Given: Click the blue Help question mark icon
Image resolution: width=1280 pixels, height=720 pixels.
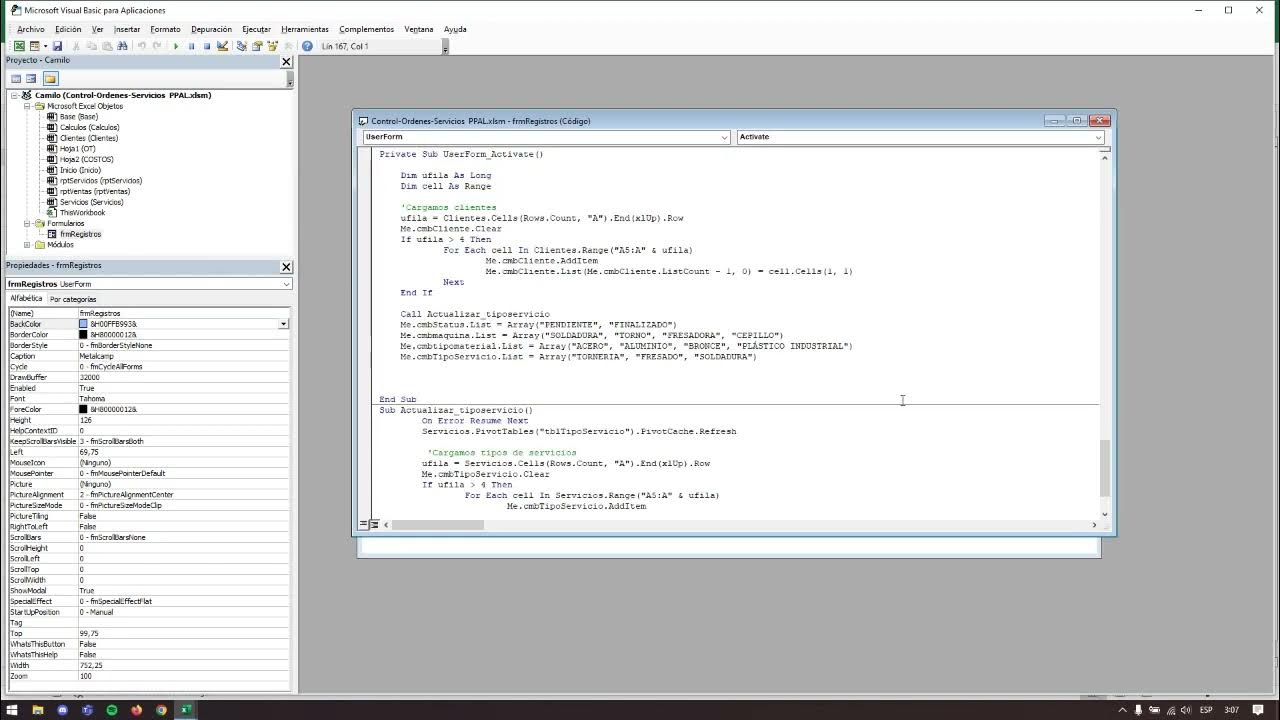Looking at the screenshot, I should (x=307, y=46).
